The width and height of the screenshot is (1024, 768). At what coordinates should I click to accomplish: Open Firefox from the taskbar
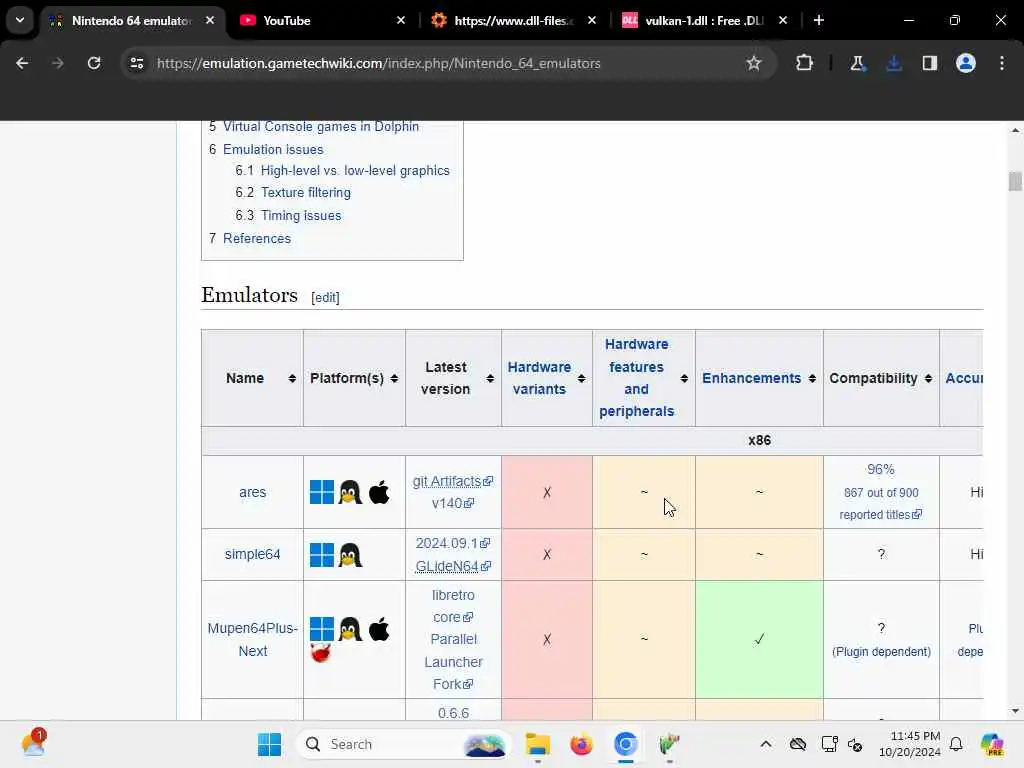pyautogui.click(x=581, y=744)
